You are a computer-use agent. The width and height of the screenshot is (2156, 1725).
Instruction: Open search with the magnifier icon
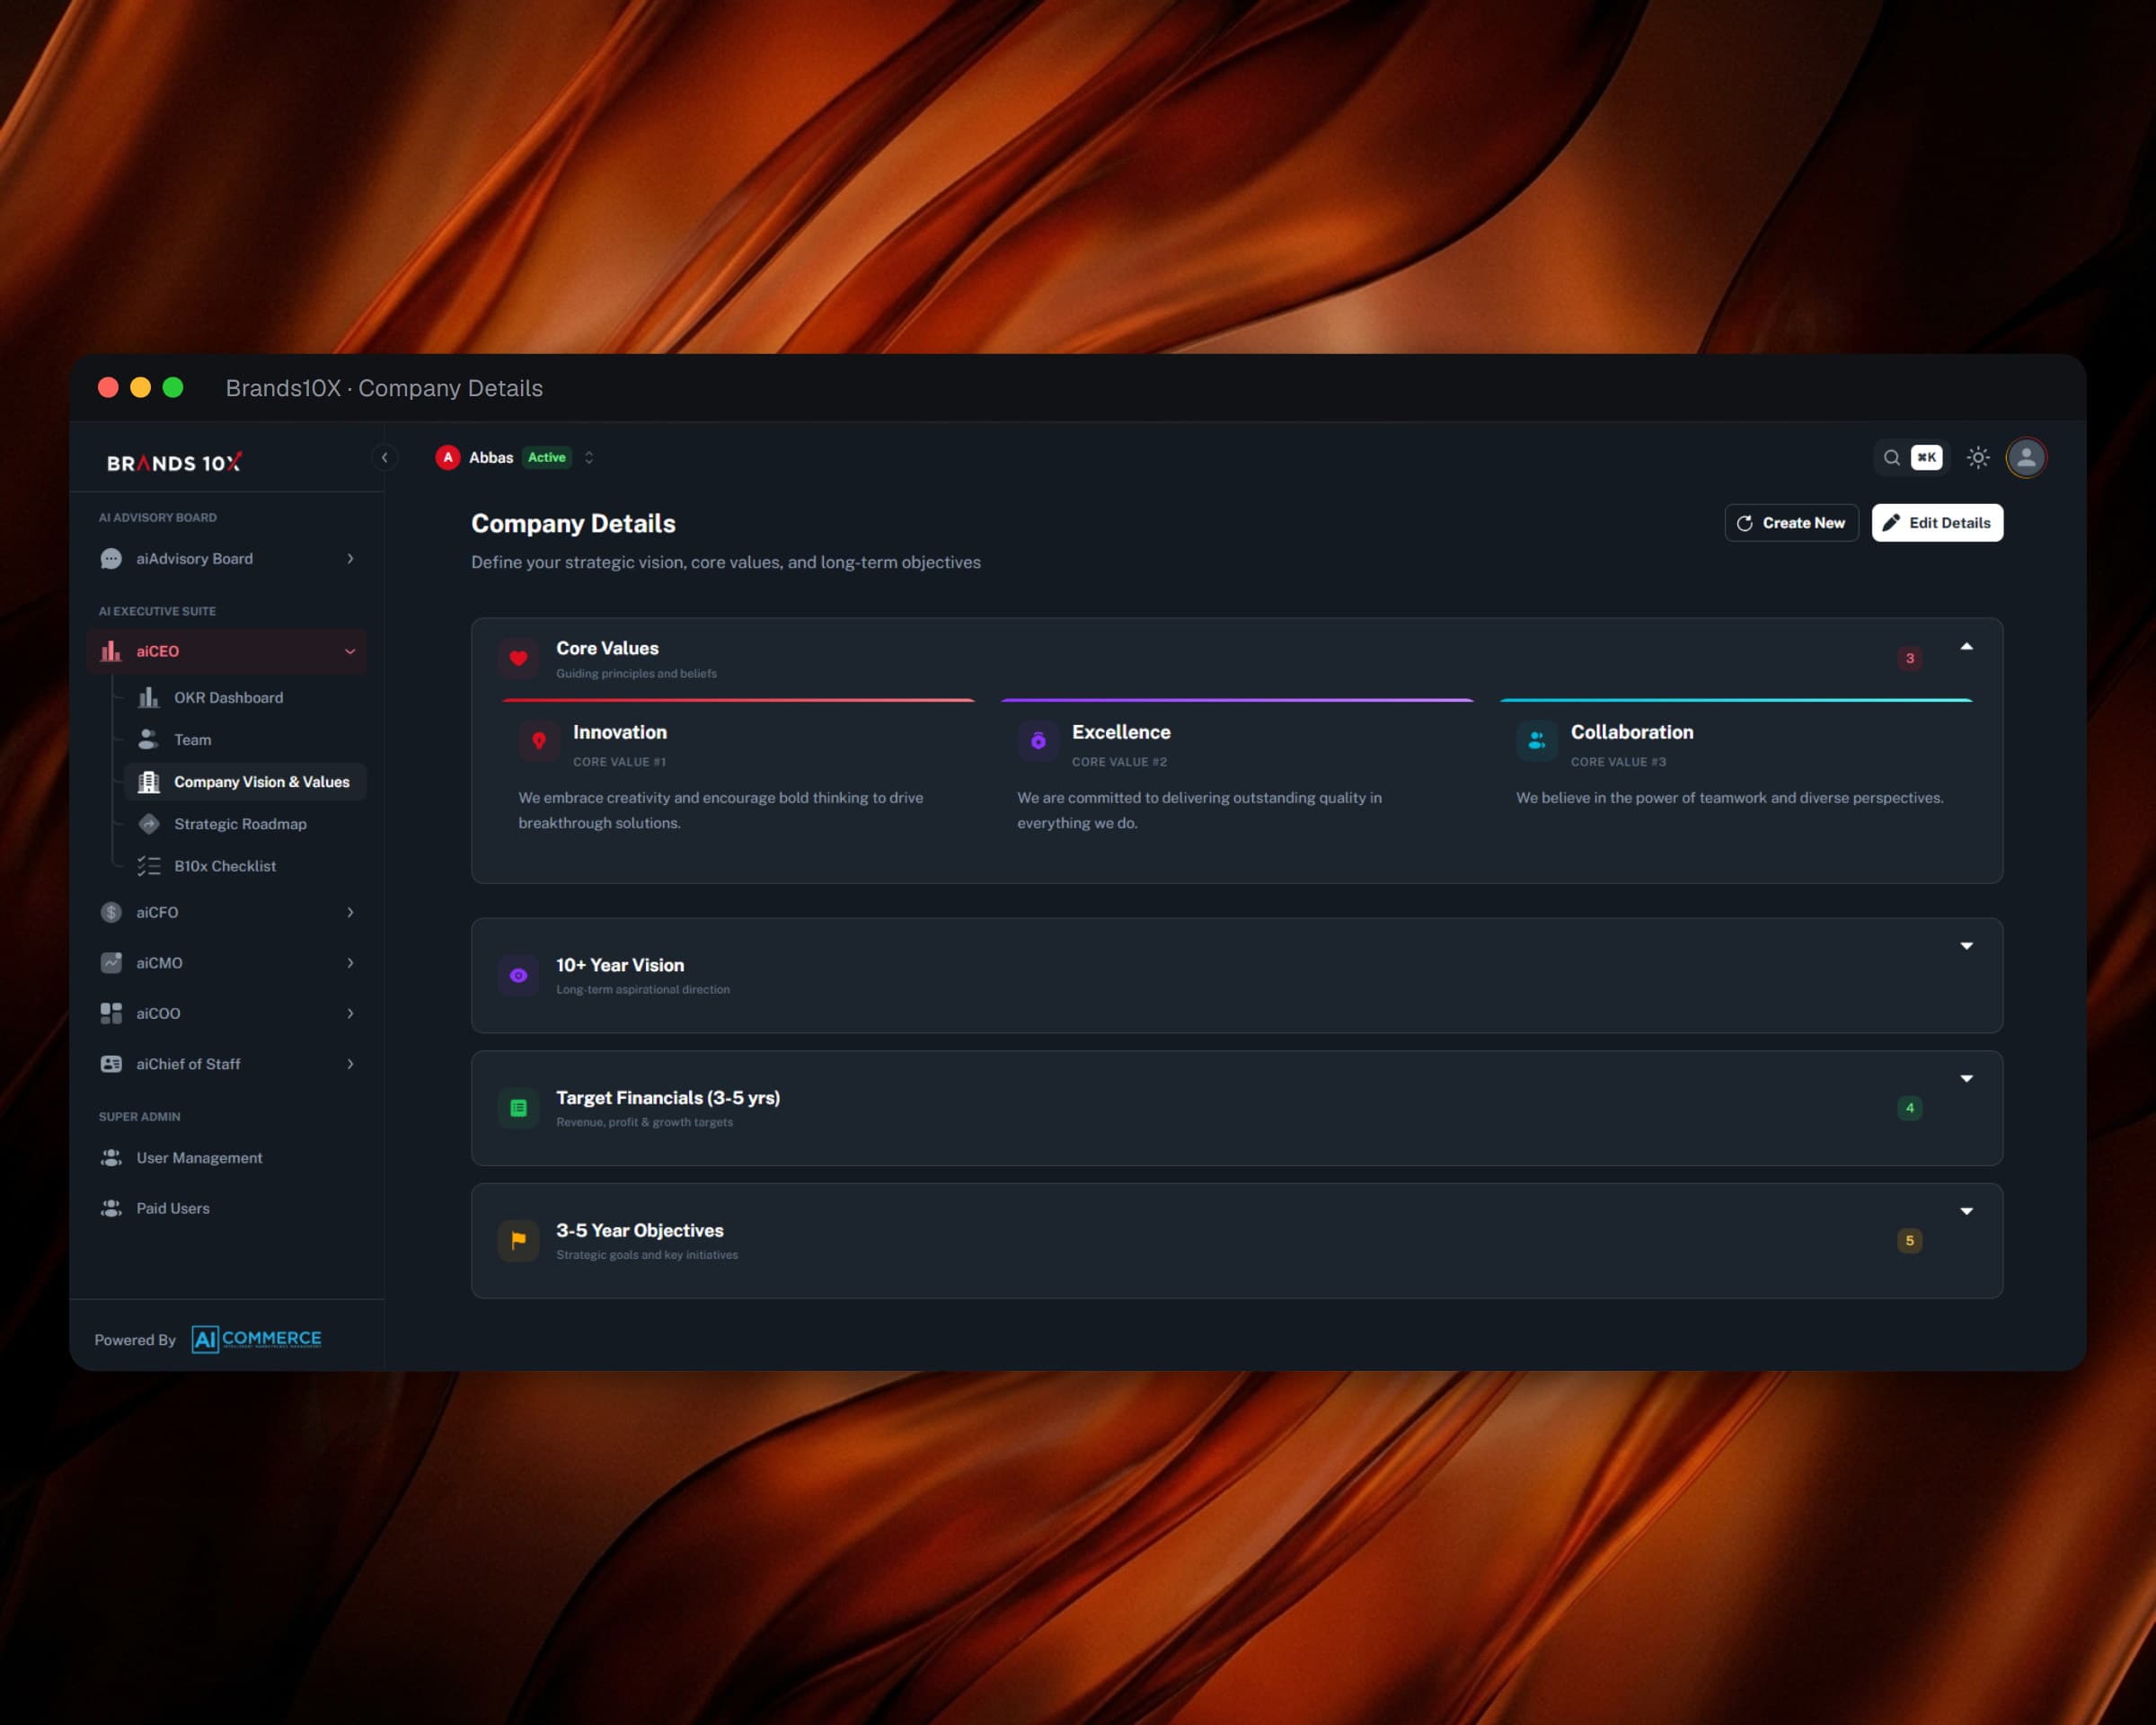1891,457
